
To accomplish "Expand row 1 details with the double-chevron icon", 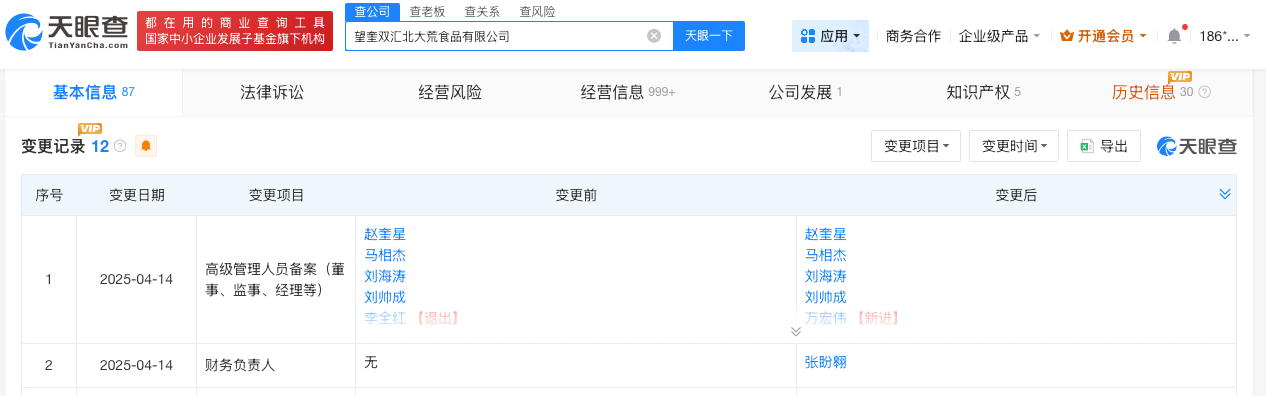I will (796, 331).
